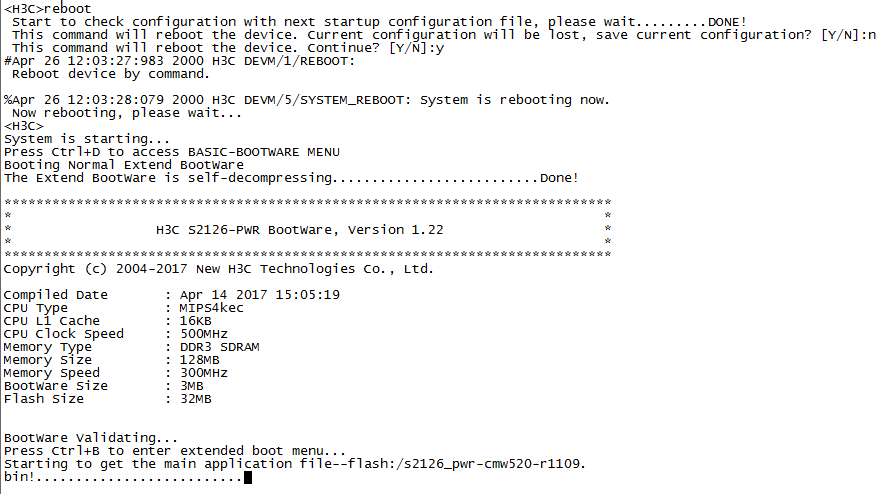The width and height of the screenshot is (893, 494).
Task: Click the "DEVM/1/REBOOT" log message
Action: 300,60
